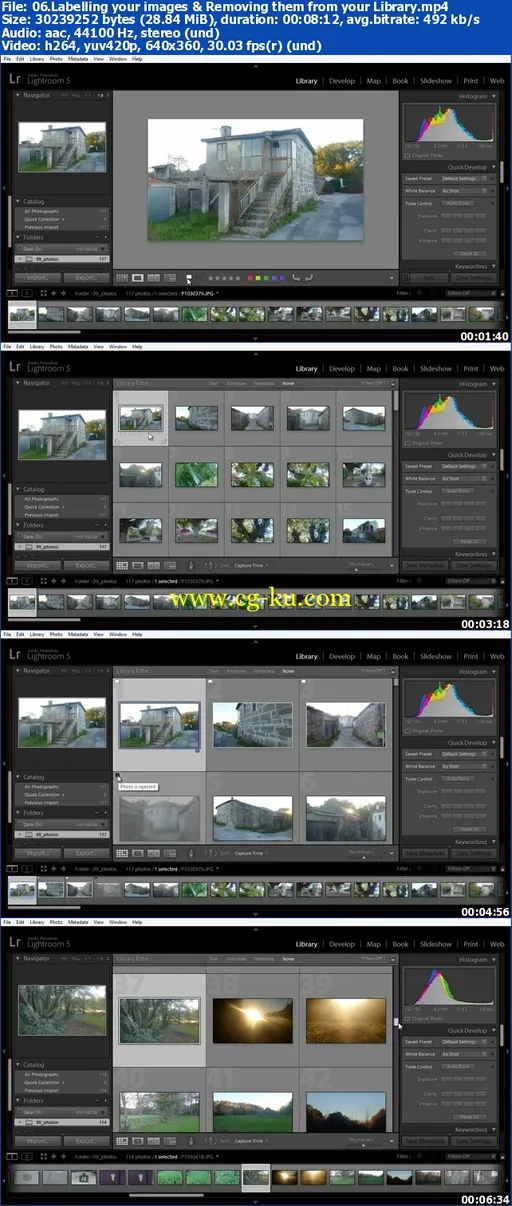Open Metadata menu in the 00:03:18 frame menu bar

click(79, 346)
